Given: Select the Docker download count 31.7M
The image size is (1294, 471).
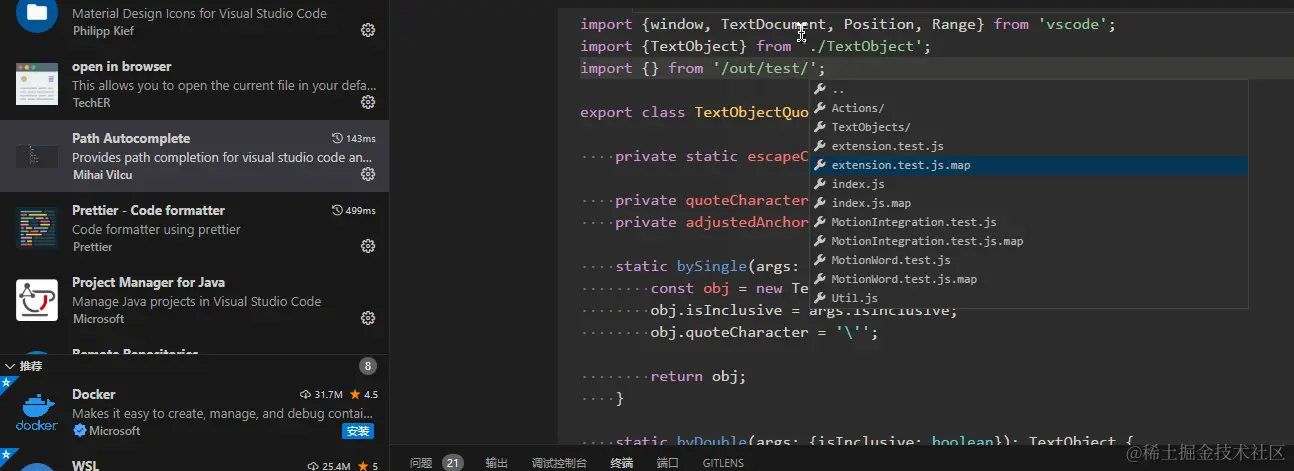Looking at the screenshot, I should point(321,394).
